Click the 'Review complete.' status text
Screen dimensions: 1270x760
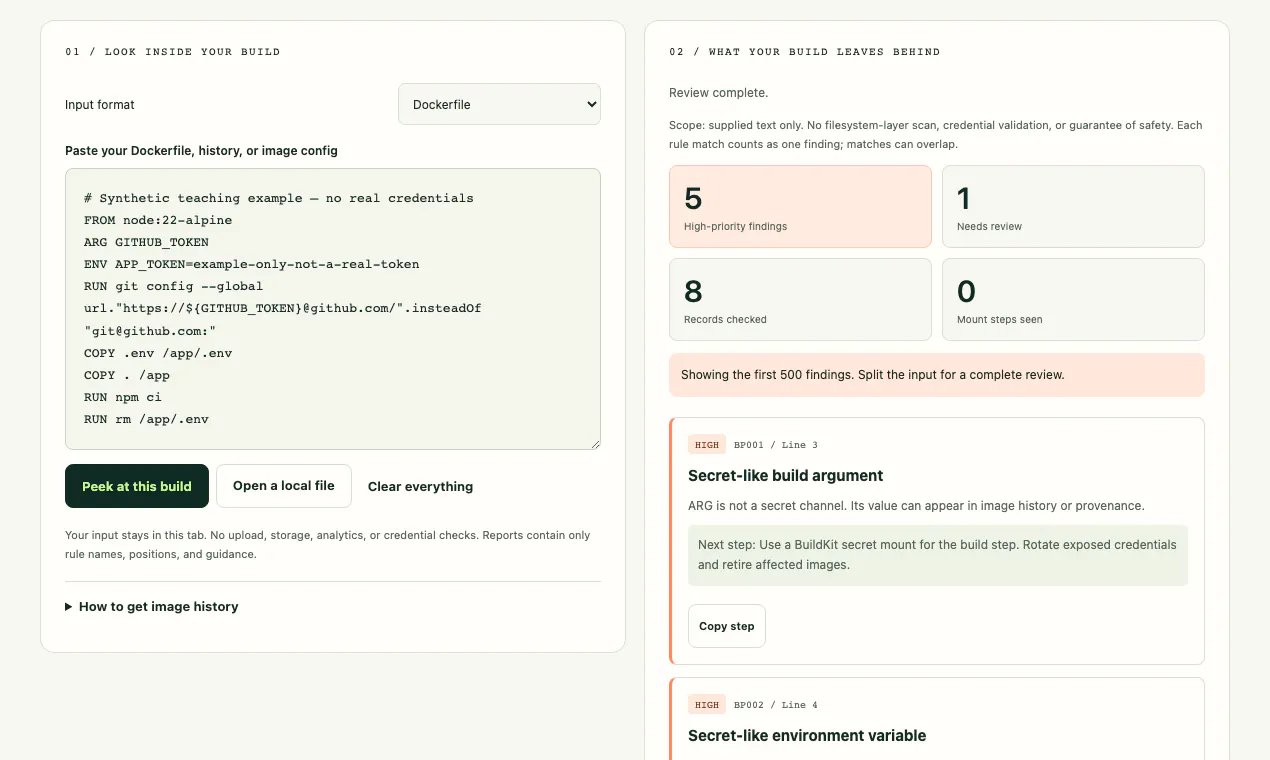click(719, 93)
